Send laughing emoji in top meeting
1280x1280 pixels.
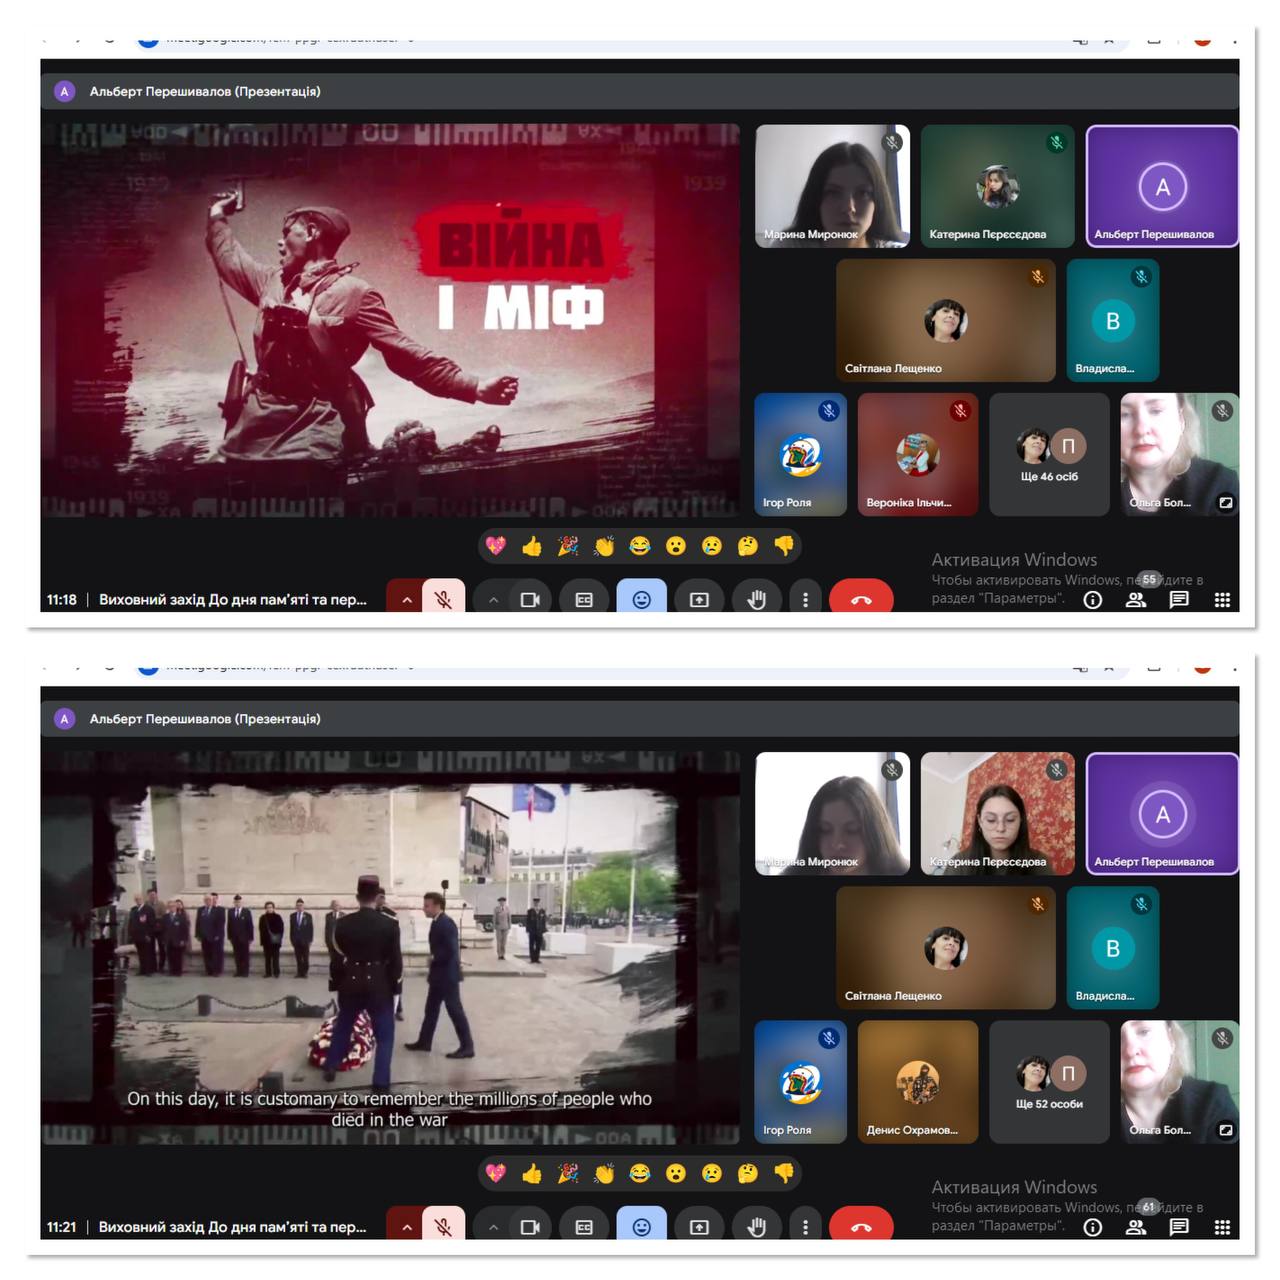click(640, 546)
